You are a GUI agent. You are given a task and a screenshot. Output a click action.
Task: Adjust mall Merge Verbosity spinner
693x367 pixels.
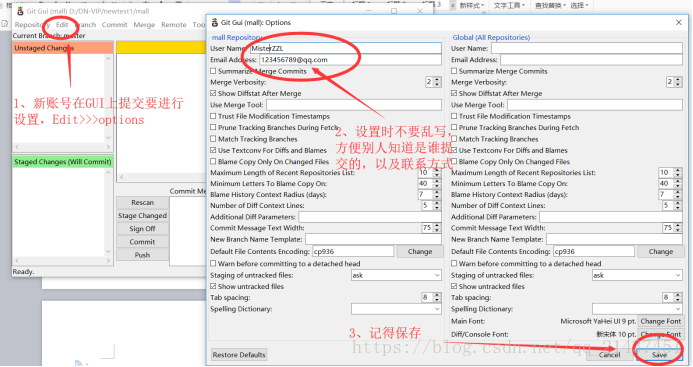pyautogui.click(x=433, y=82)
